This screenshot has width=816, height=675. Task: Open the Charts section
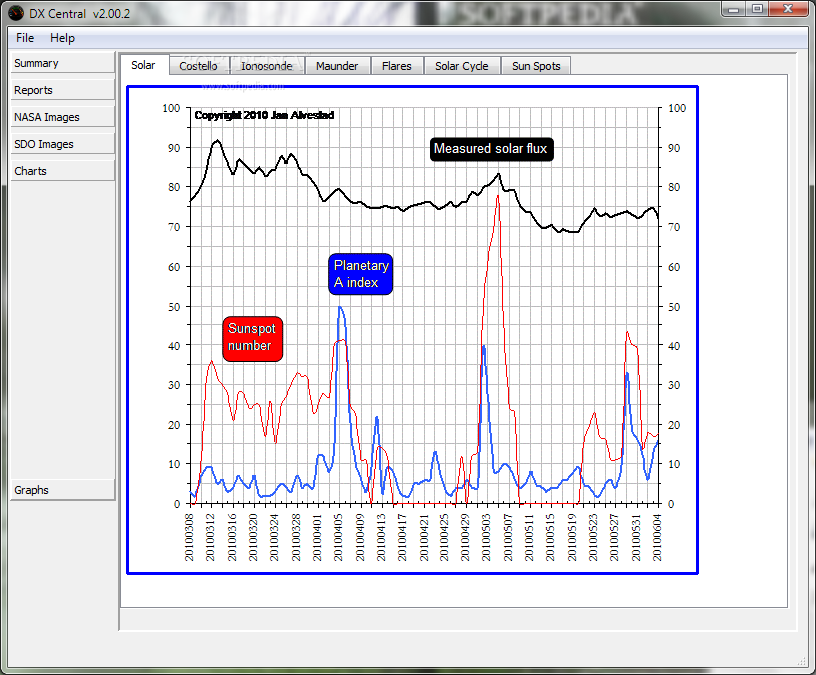(62, 171)
